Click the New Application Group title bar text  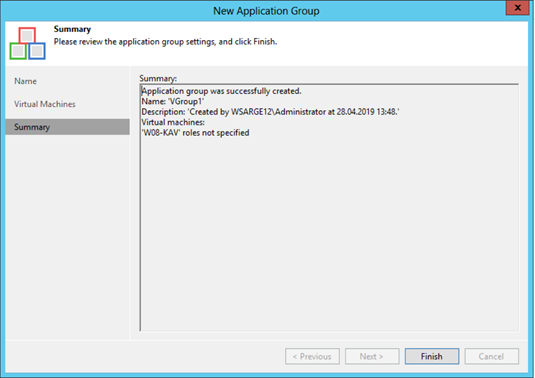[x=266, y=11]
